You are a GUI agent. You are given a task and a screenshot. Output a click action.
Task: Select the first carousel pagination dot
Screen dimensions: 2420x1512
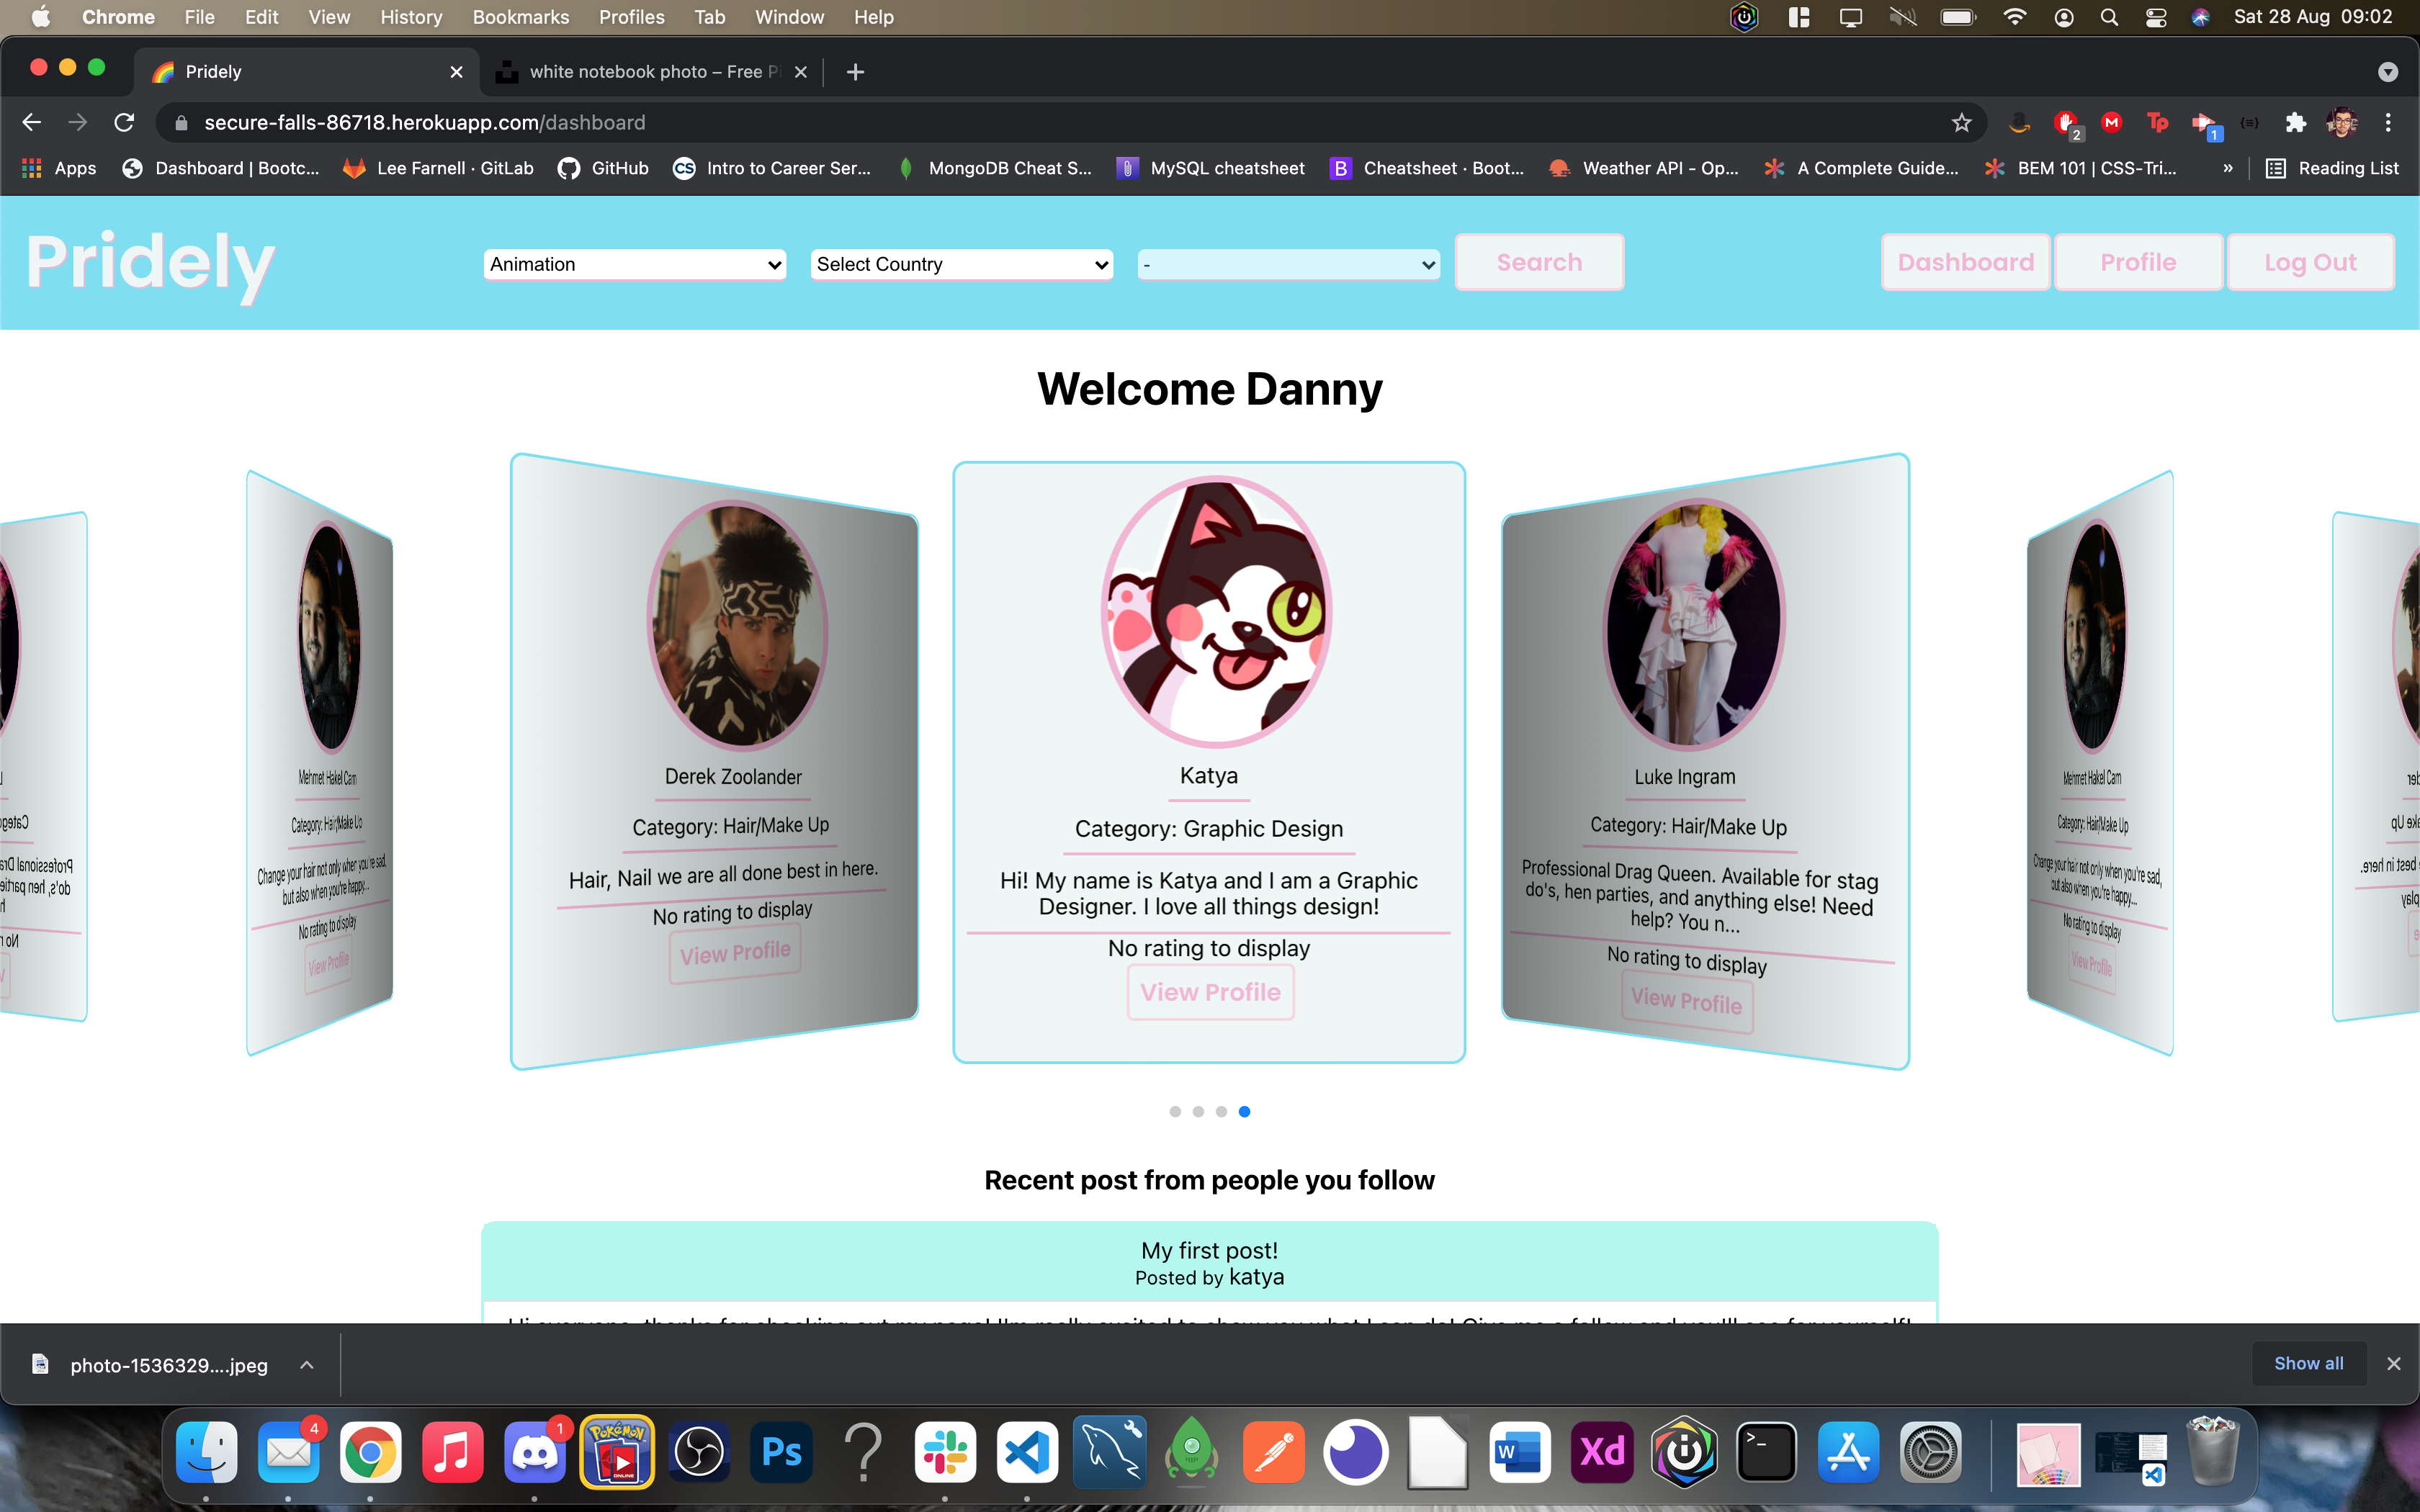click(x=1175, y=1111)
